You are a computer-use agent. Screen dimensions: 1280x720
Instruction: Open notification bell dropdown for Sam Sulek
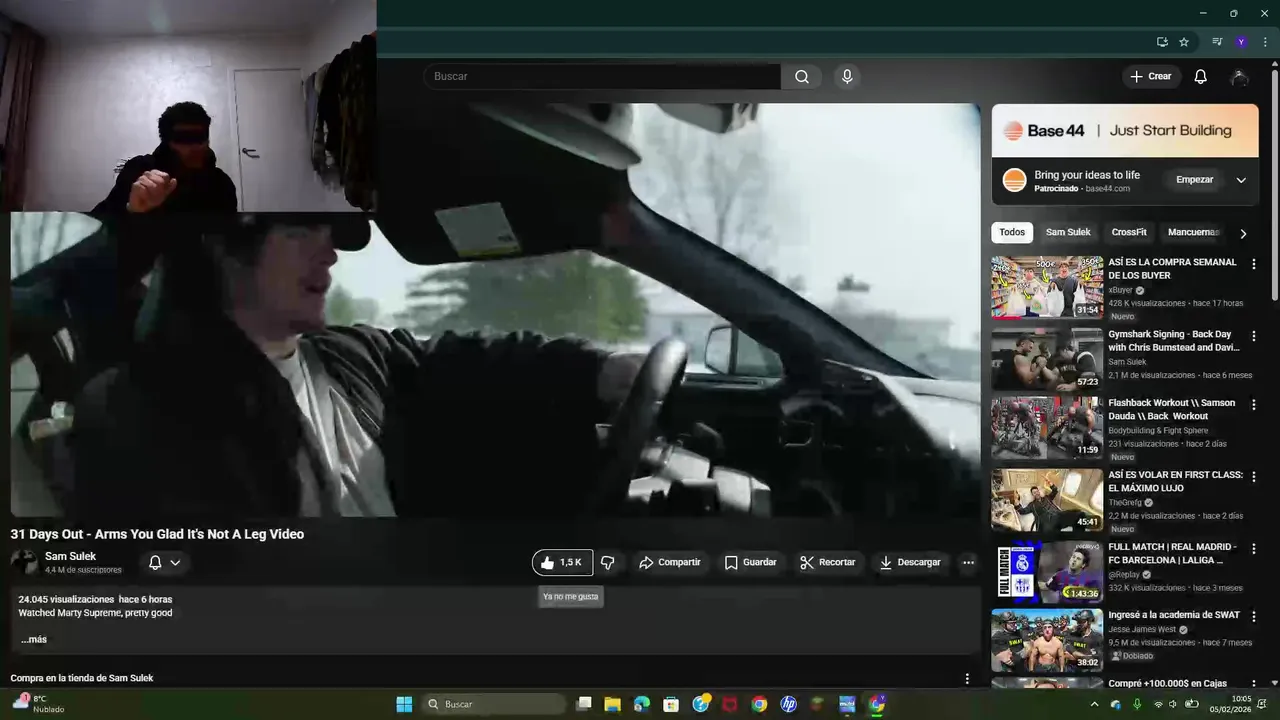[164, 563]
